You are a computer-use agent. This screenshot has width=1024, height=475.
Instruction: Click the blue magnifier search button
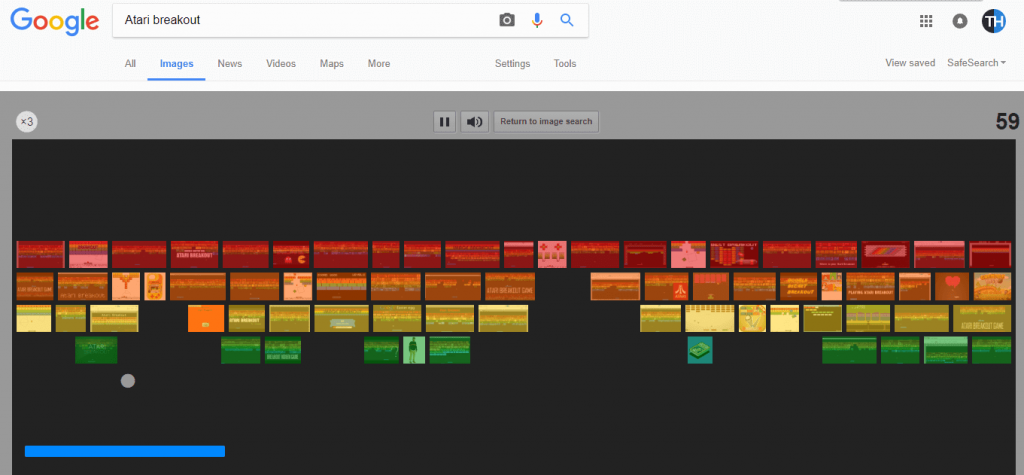click(567, 20)
